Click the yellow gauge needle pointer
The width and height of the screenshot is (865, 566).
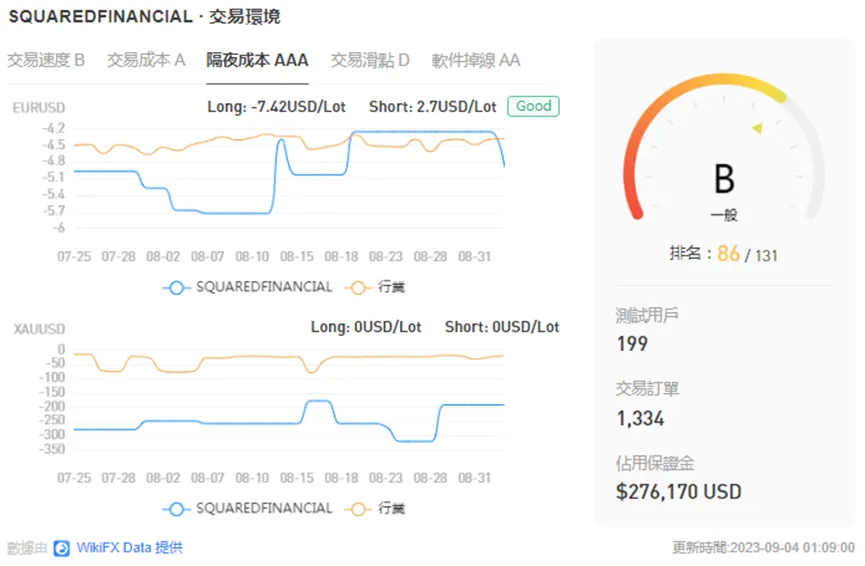click(x=758, y=128)
